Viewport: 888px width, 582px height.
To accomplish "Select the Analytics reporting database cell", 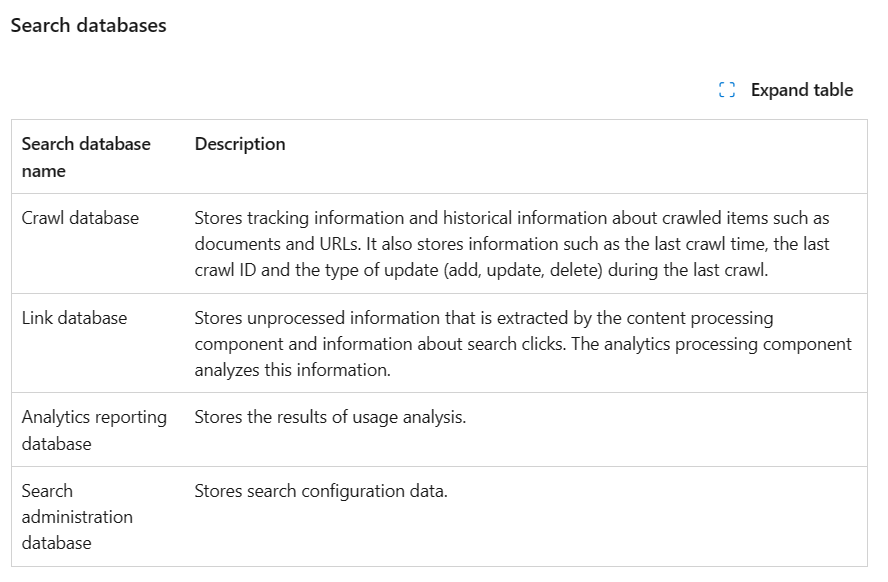I will click(x=94, y=430).
